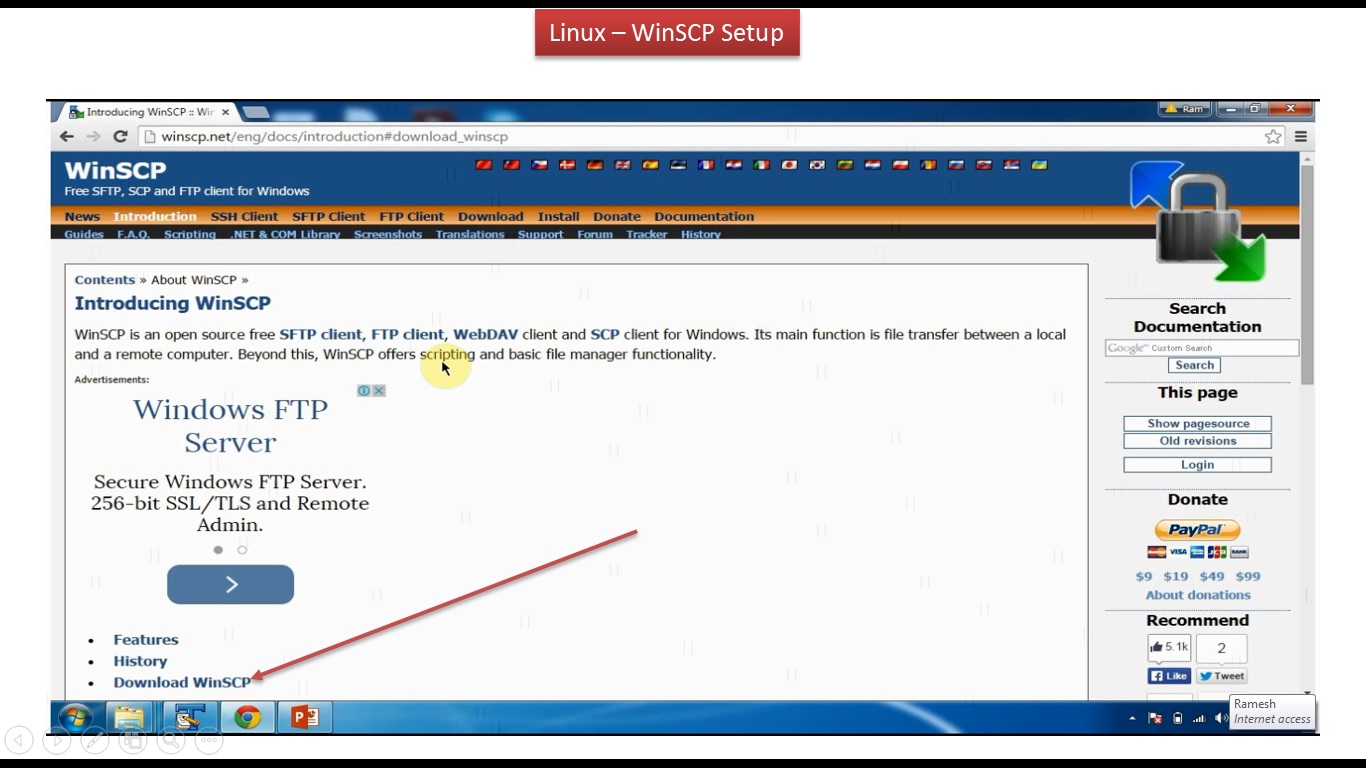The image size is (1366, 768).
Task: Click the Old revisions button
Action: coord(1197,441)
